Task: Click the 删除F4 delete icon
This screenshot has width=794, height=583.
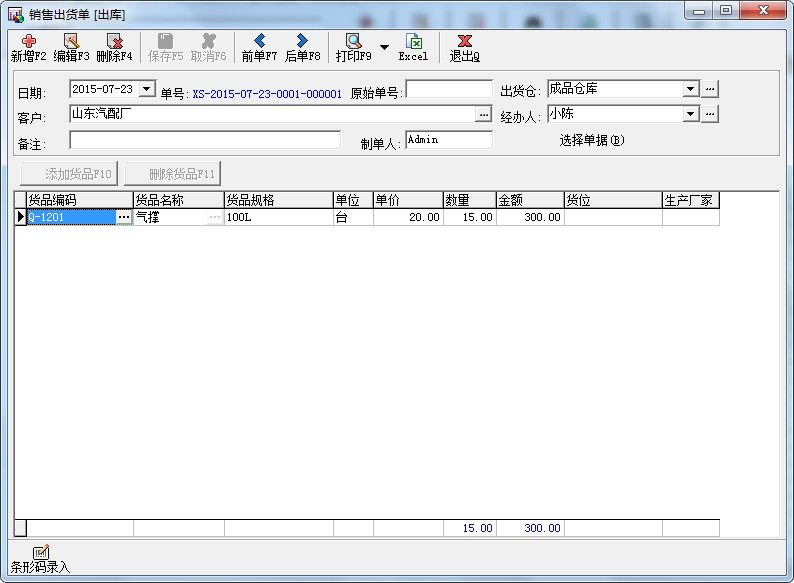Action: tap(114, 42)
